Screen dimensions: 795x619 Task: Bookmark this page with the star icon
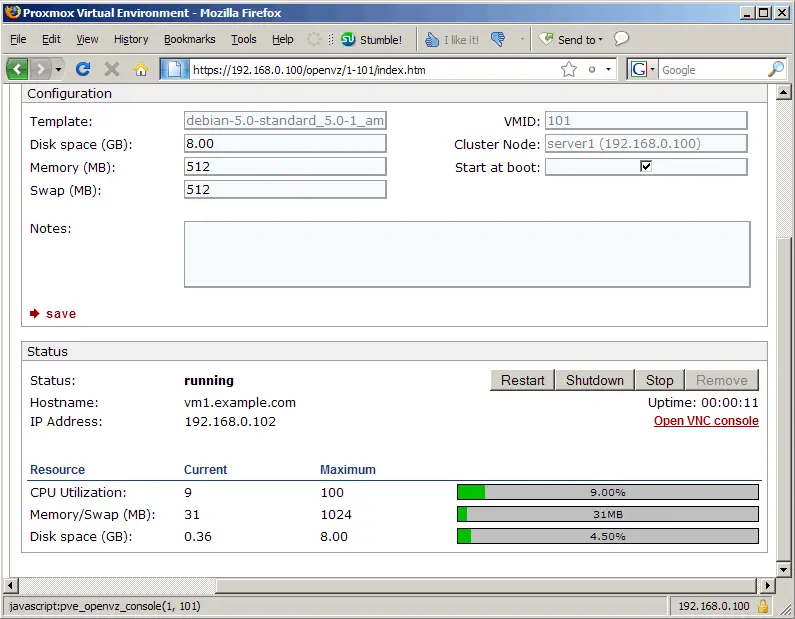pyautogui.click(x=568, y=69)
